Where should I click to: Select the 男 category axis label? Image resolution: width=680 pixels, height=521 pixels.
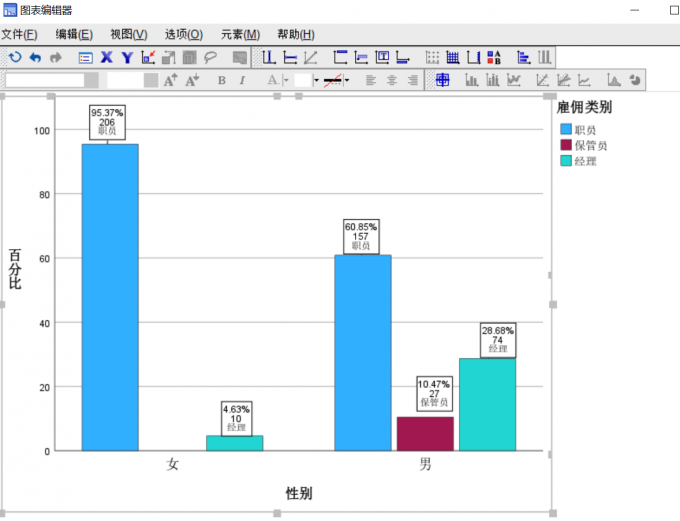coord(425,464)
